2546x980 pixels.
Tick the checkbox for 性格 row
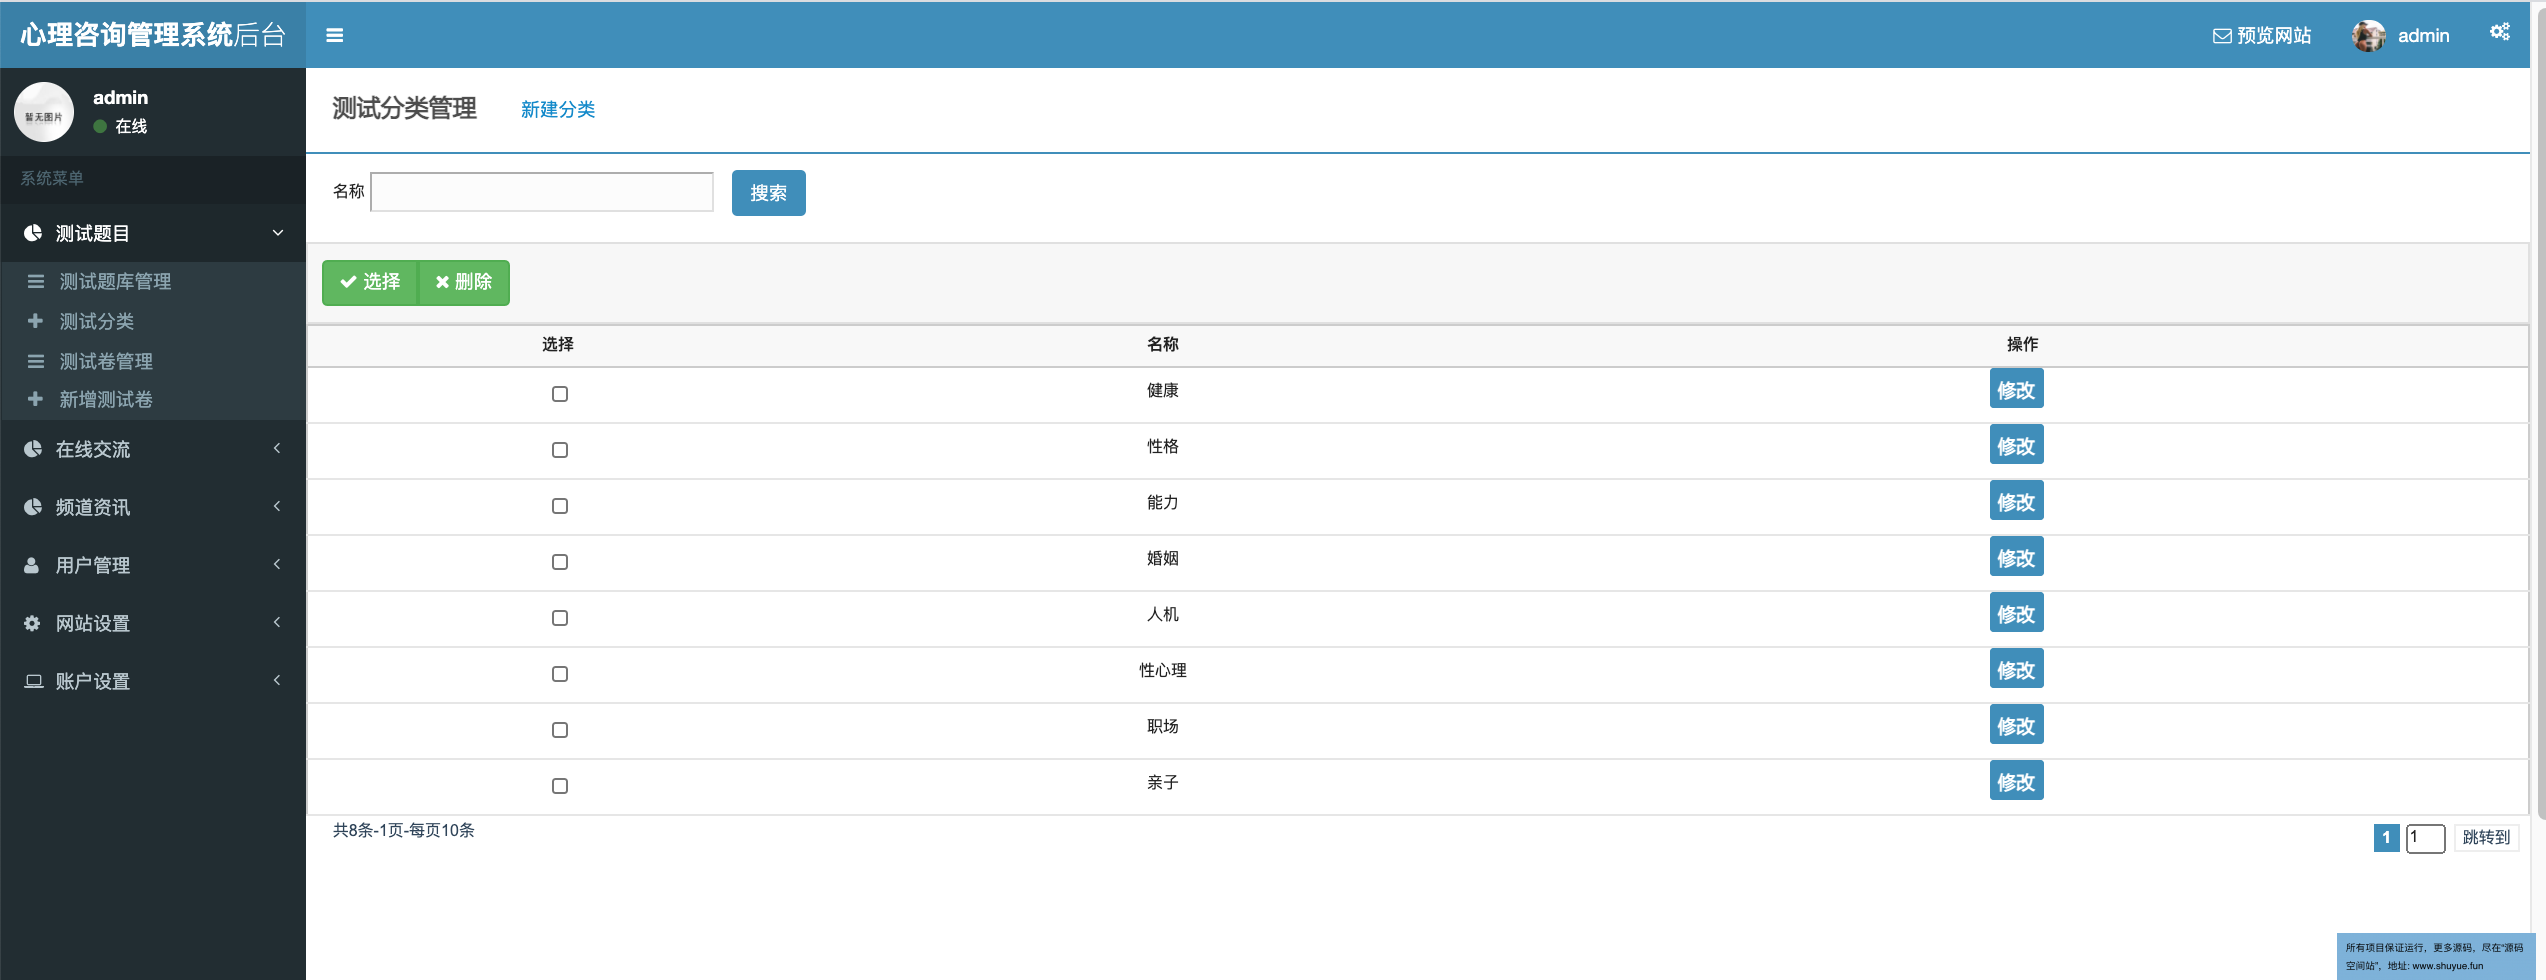[560, 450]
